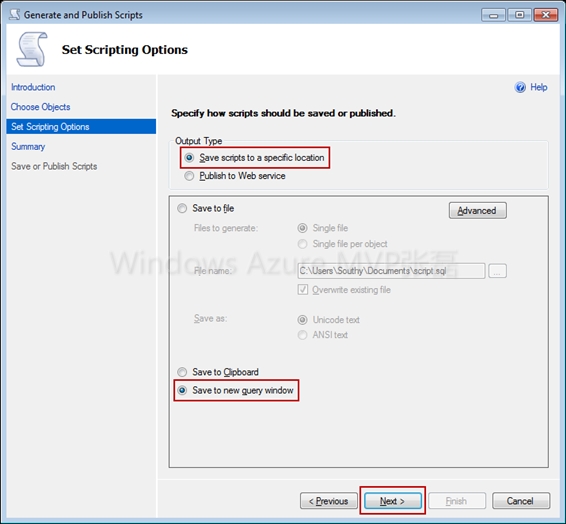Viewport: 566px width, 524px height.
Task: Select the ANSI text radio button
Action: tap(302, 335)
